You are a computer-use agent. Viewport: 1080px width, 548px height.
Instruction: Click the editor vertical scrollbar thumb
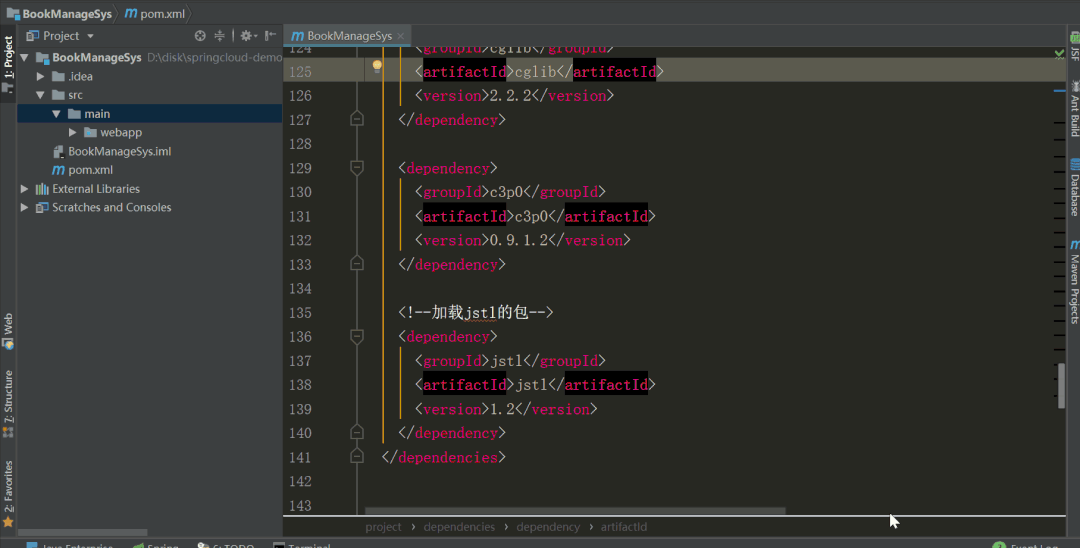pyautogui.click(x=1061, y=386)
